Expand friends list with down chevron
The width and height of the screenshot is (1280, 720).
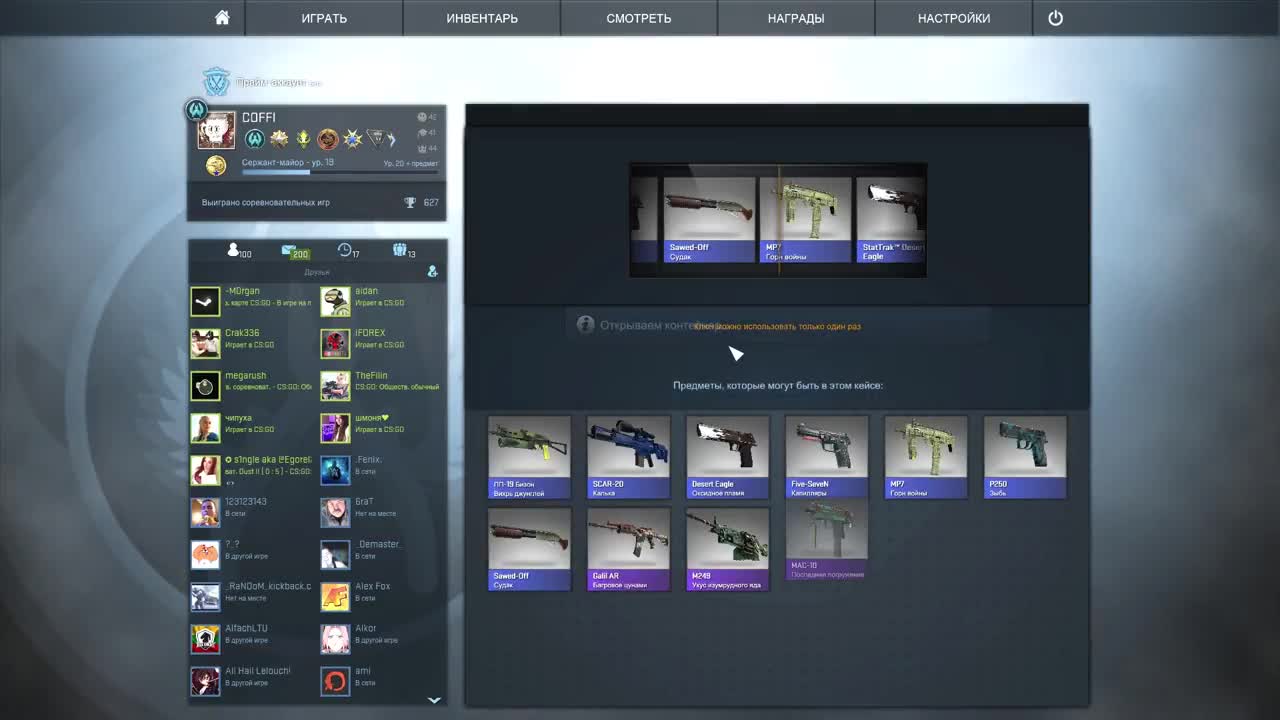434,701
